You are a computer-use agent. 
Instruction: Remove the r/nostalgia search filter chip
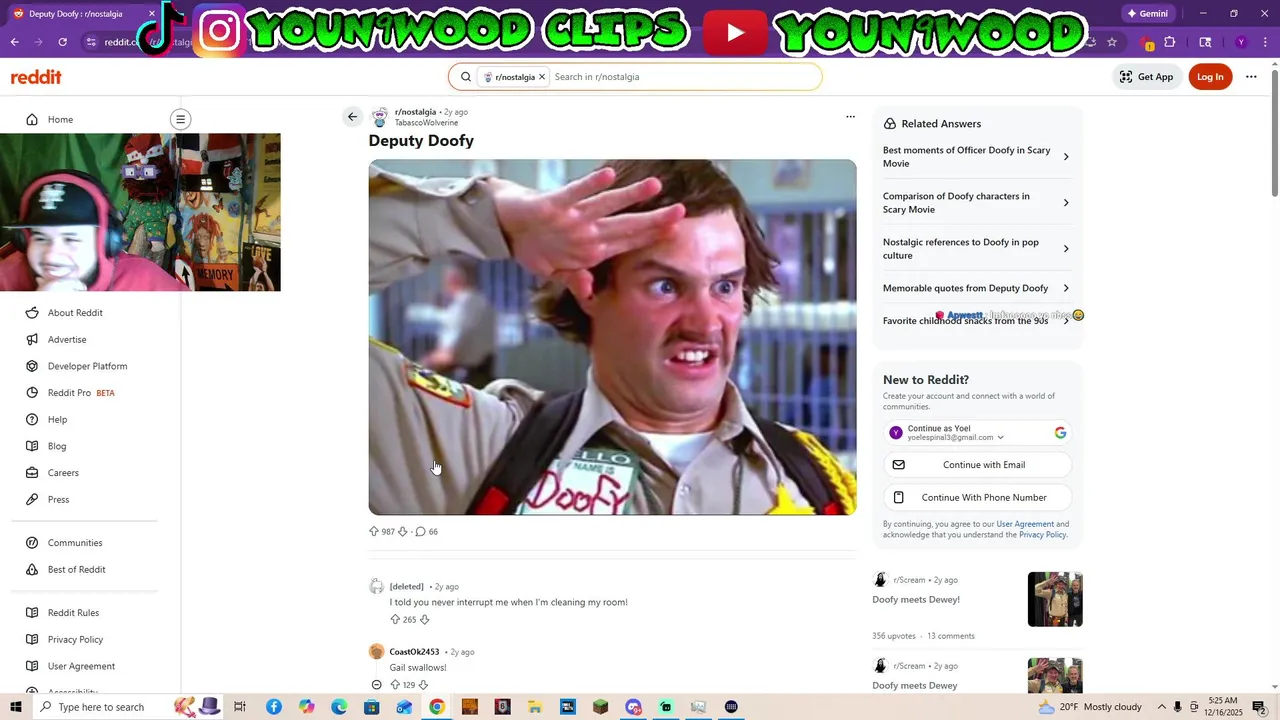542,77
